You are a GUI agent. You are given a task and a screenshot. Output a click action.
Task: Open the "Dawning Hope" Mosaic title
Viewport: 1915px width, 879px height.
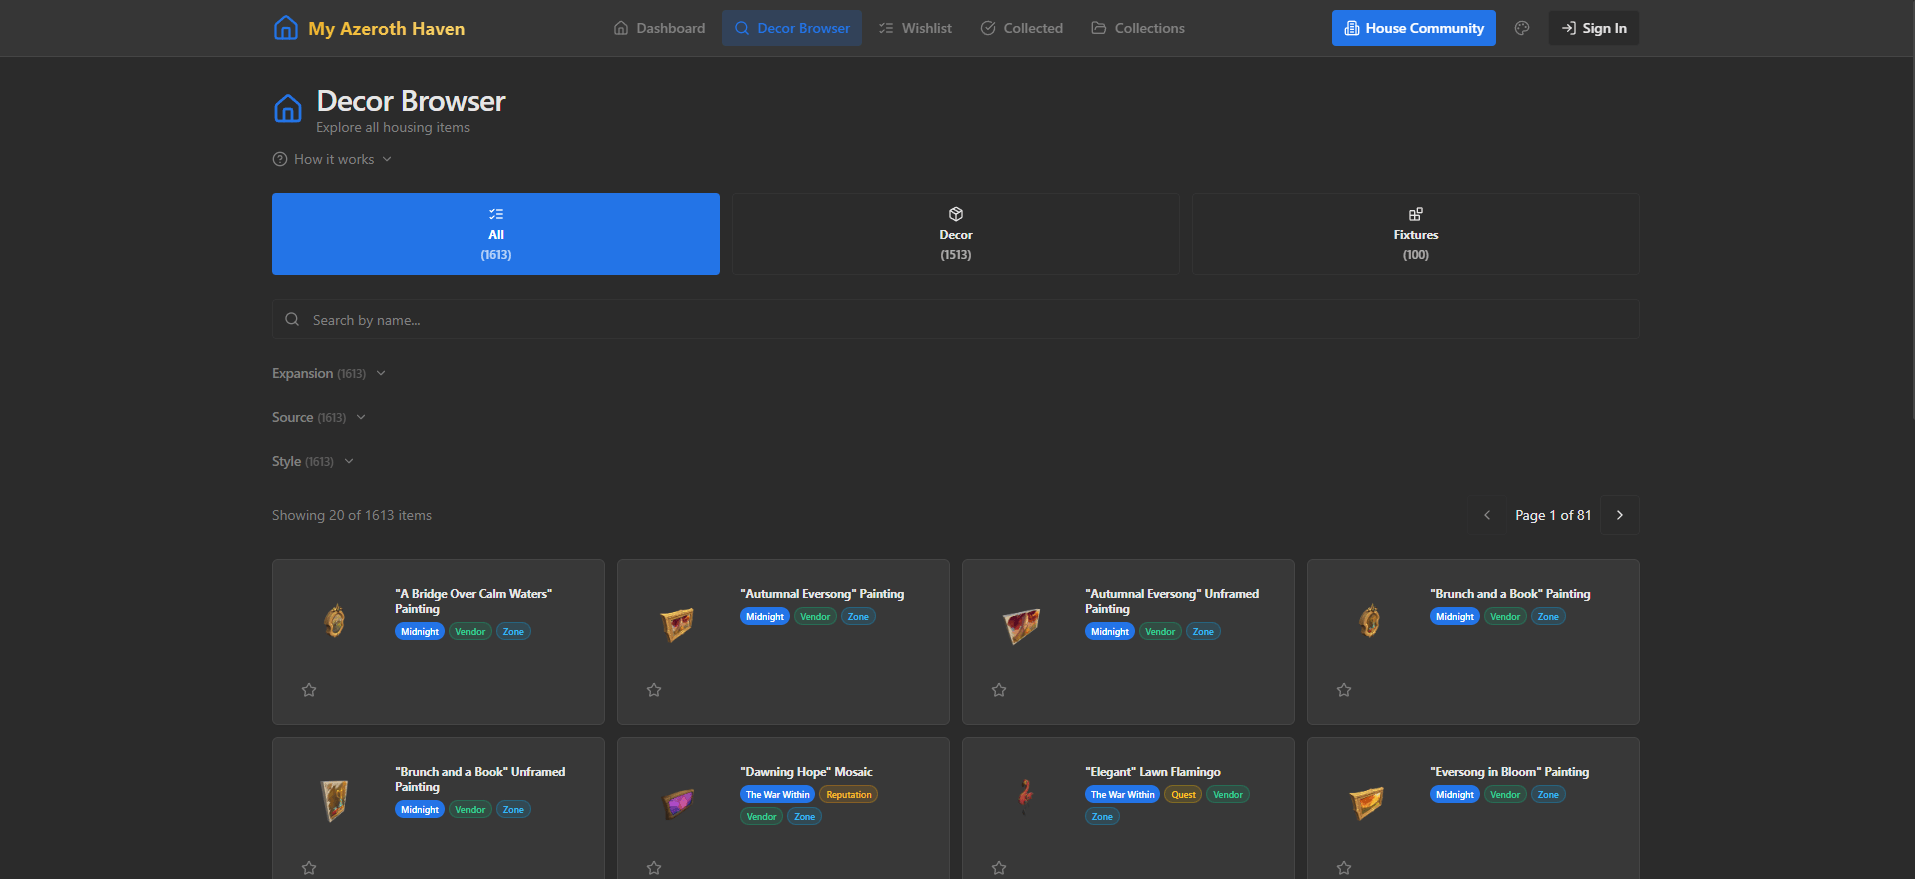[806, 772]
